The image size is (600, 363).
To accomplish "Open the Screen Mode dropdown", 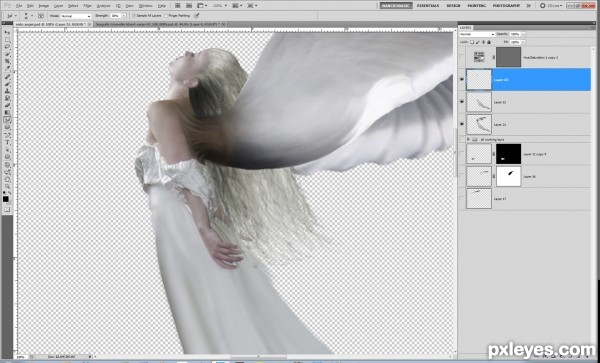I will point(252,6).
